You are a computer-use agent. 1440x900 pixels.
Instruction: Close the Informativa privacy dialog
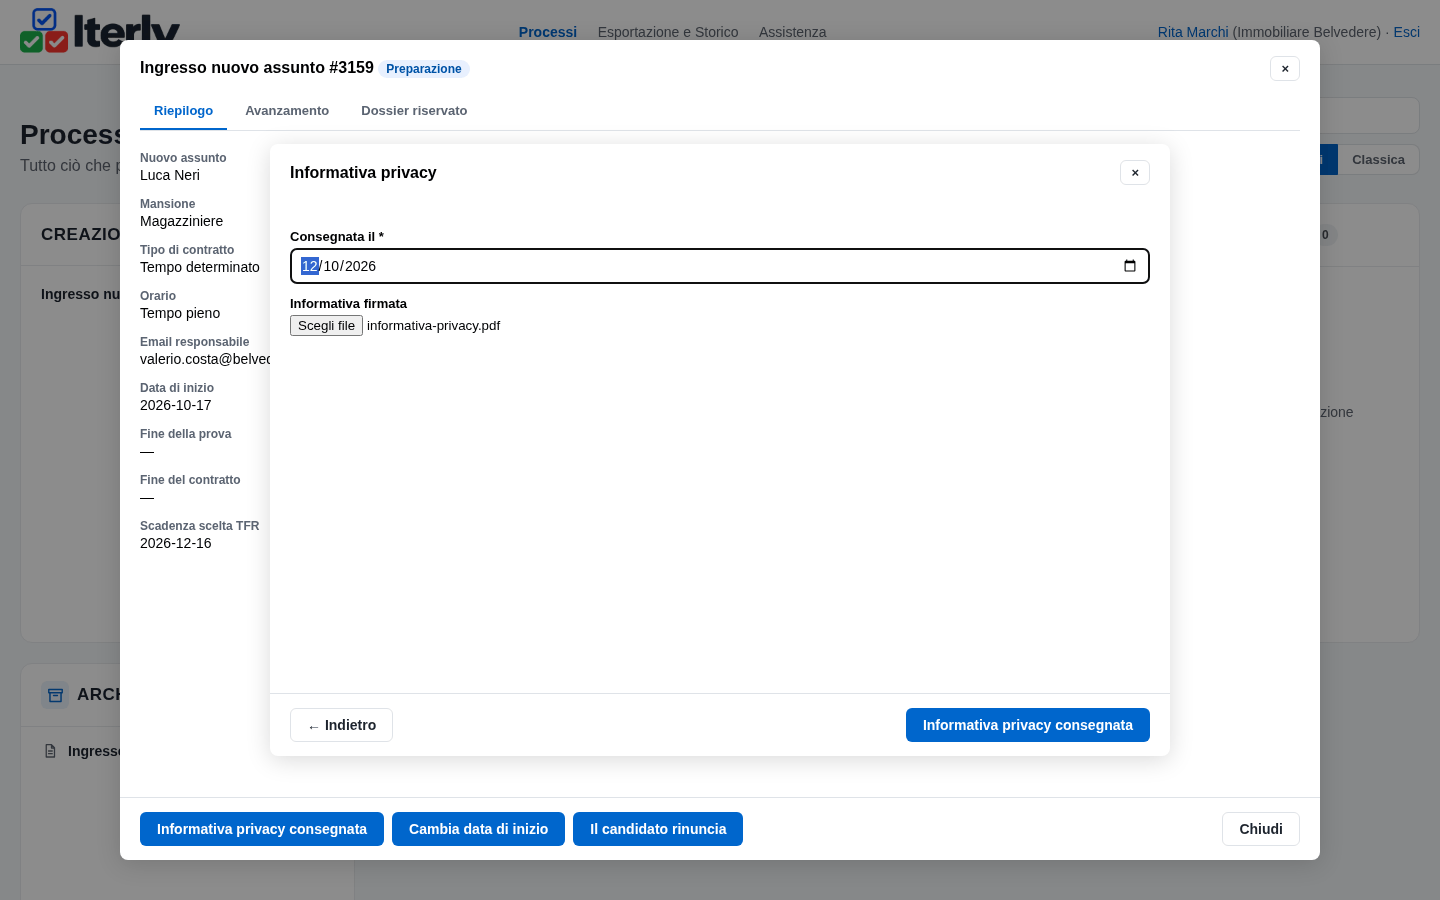click(1135, 173)
